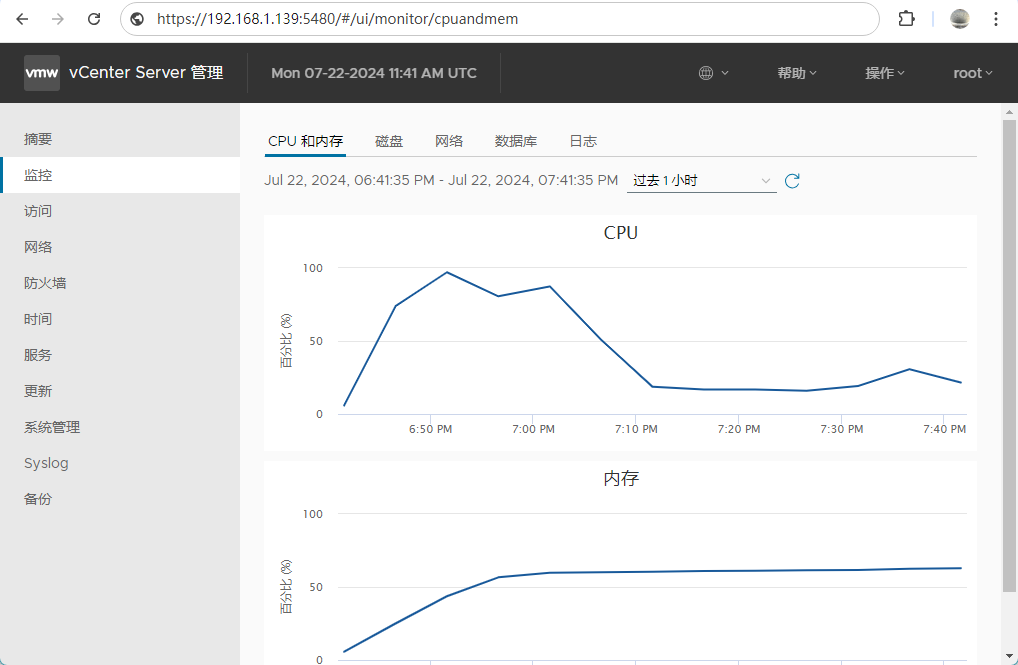Open the language globe dropdown
The height and width of the screenshot is (665, 1018).
[x=714, y=73]
